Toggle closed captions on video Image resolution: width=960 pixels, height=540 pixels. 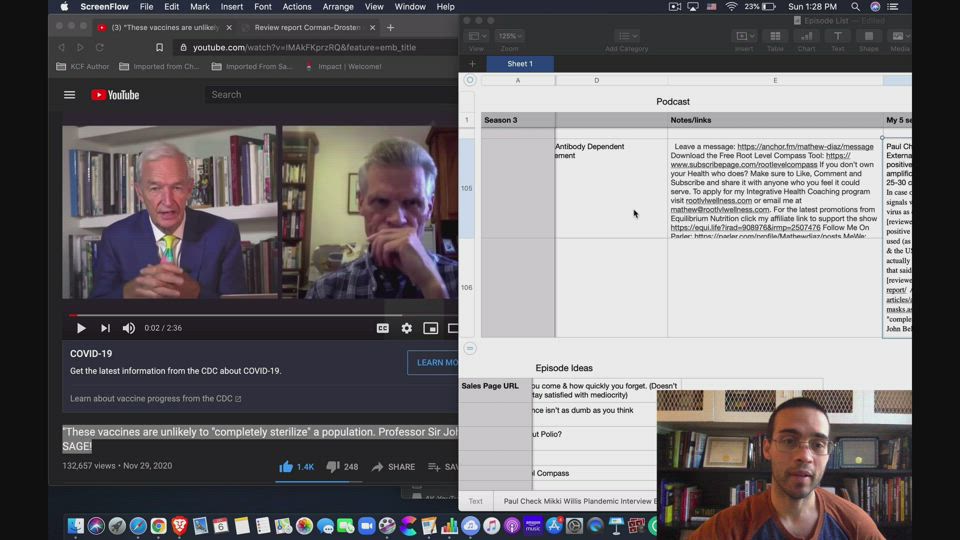tap(382, 328)
